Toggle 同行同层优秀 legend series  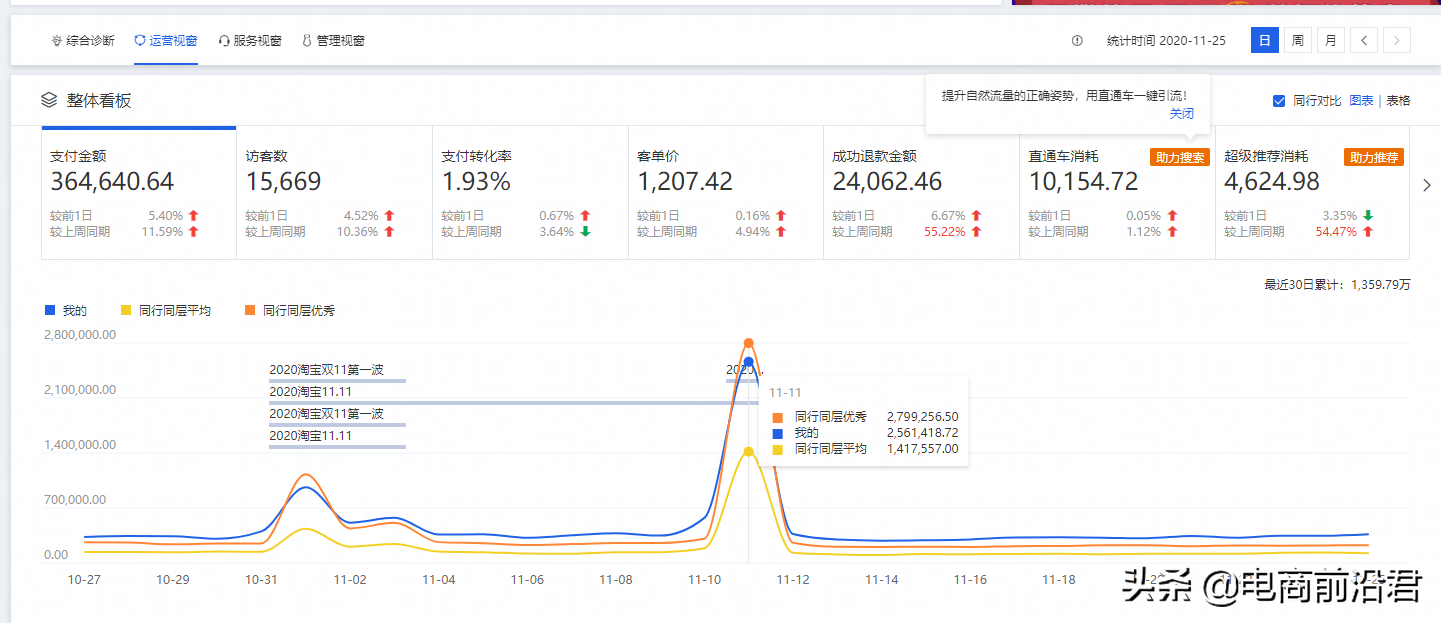(x=290, y=311)
